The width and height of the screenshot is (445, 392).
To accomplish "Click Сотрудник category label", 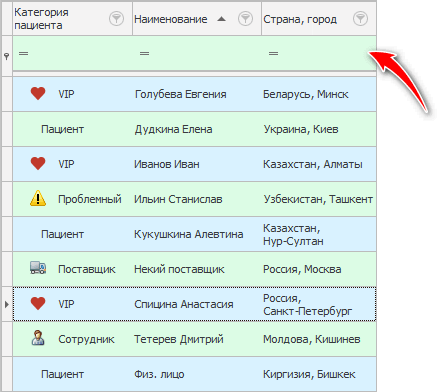I will point(86,339).
